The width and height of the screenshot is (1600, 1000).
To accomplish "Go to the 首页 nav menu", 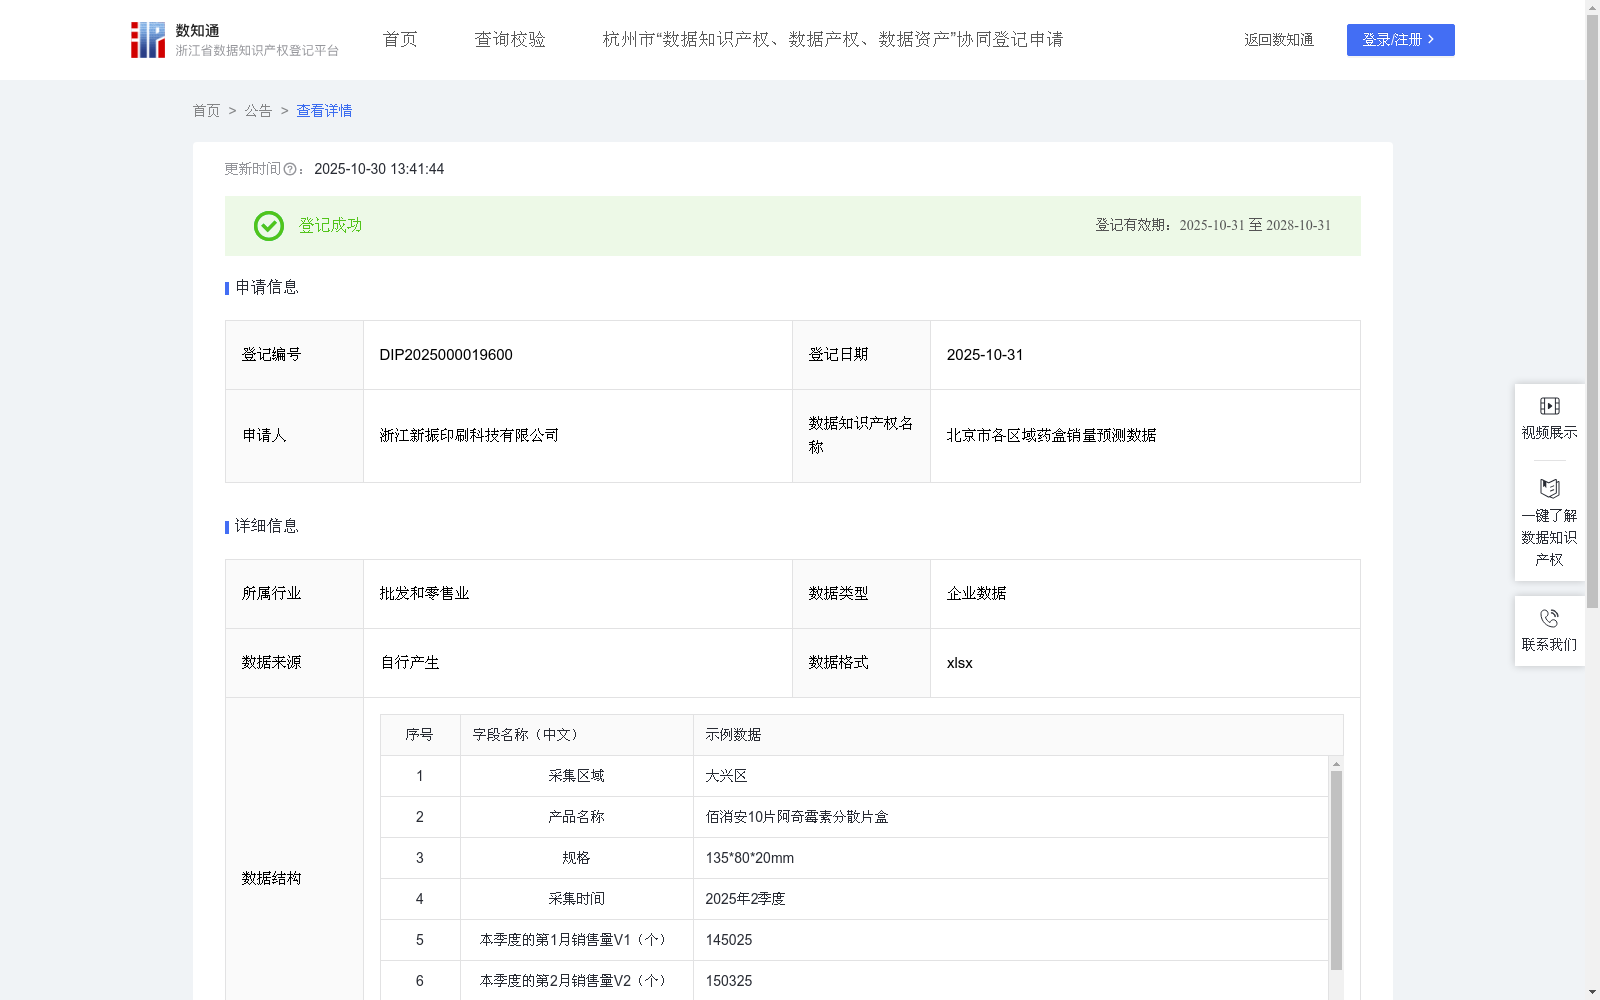I will 400,40.
